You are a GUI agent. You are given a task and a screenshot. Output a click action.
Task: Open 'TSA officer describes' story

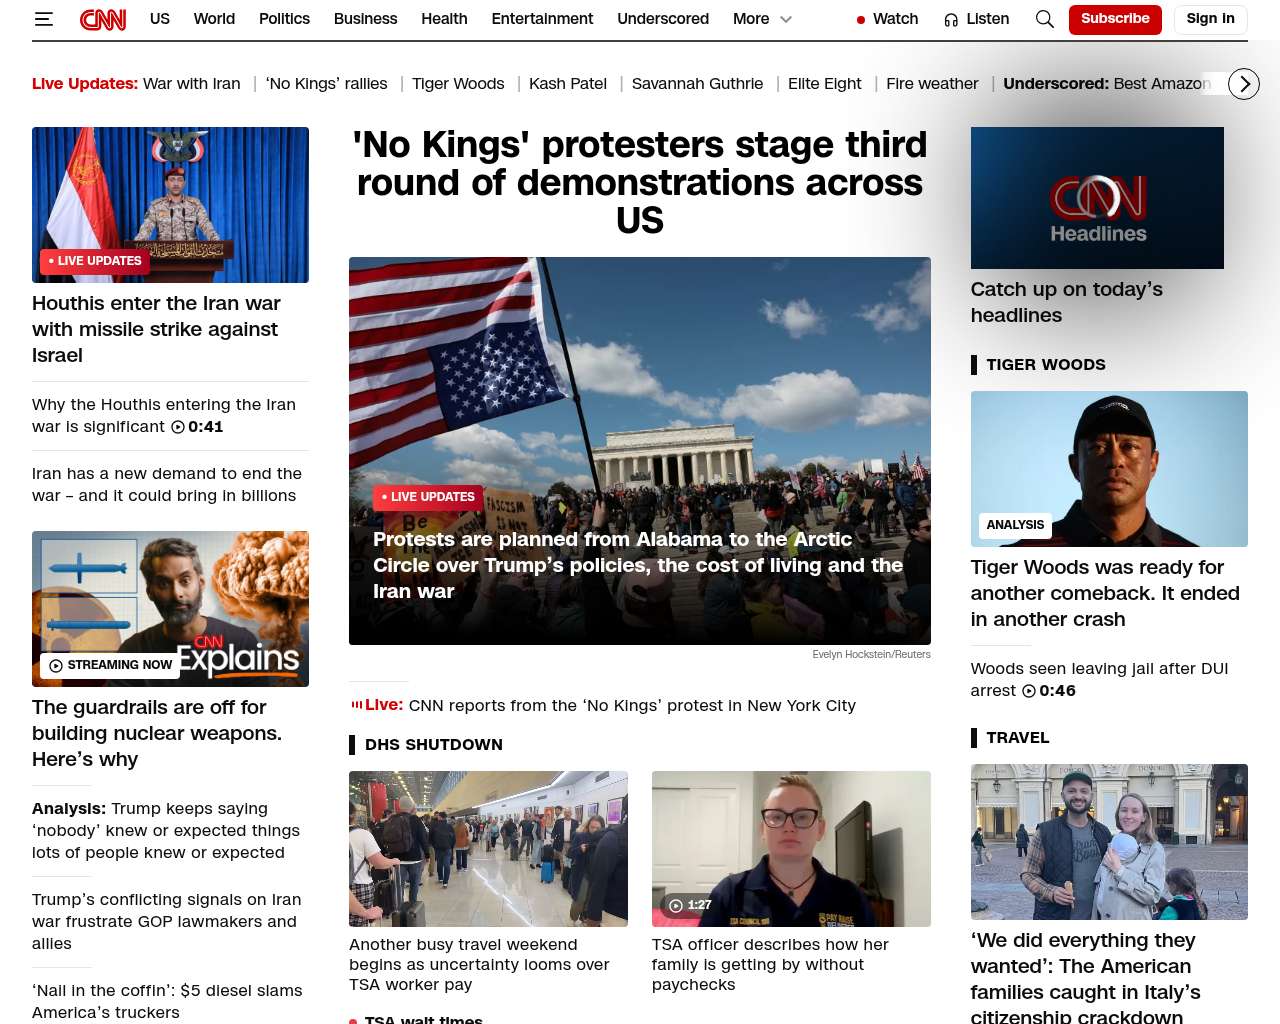click(770, 965)
